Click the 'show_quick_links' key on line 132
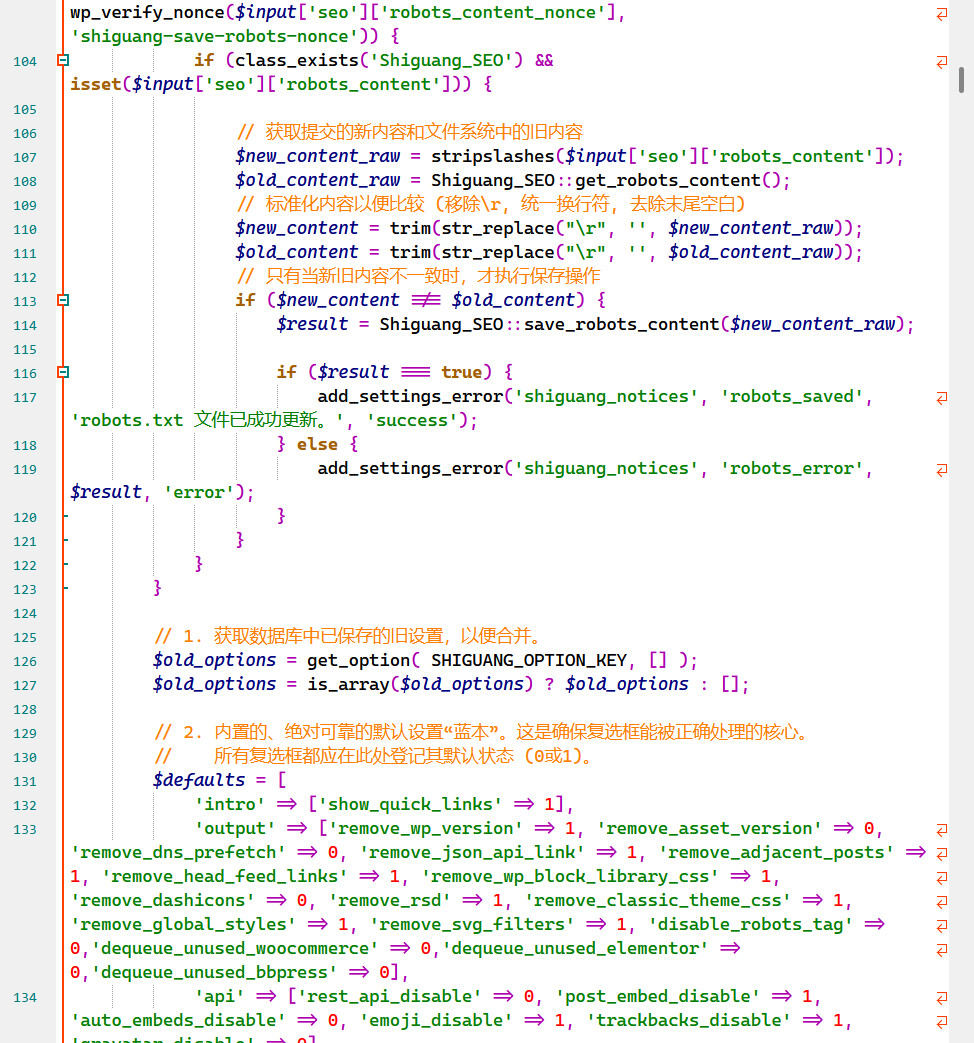 point(411,804)
